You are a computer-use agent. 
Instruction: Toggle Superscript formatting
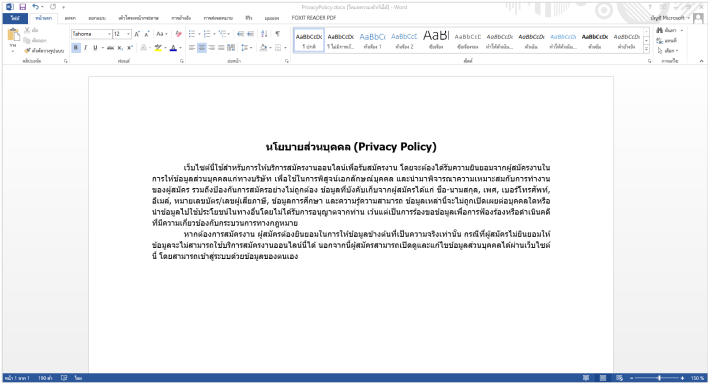pyautogui.click(x=130, y=47)
